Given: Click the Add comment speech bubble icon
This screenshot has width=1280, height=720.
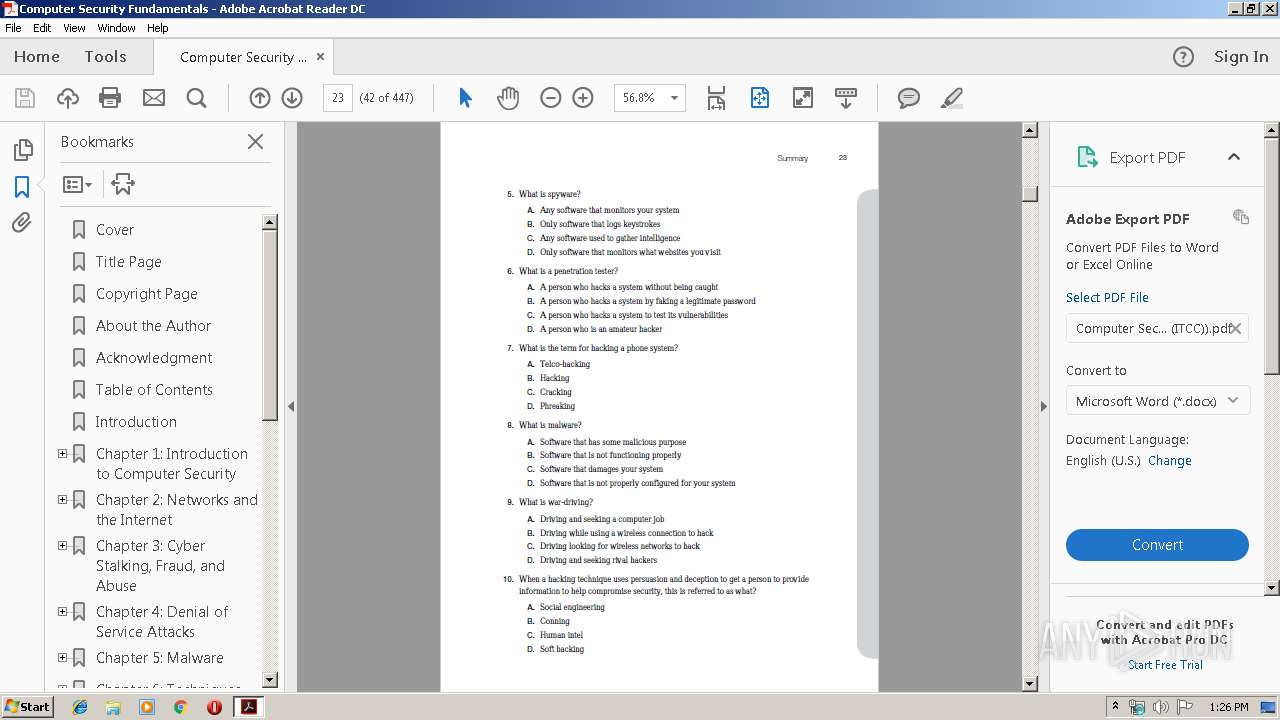Looking at the screenshot, I should (909, 98).
